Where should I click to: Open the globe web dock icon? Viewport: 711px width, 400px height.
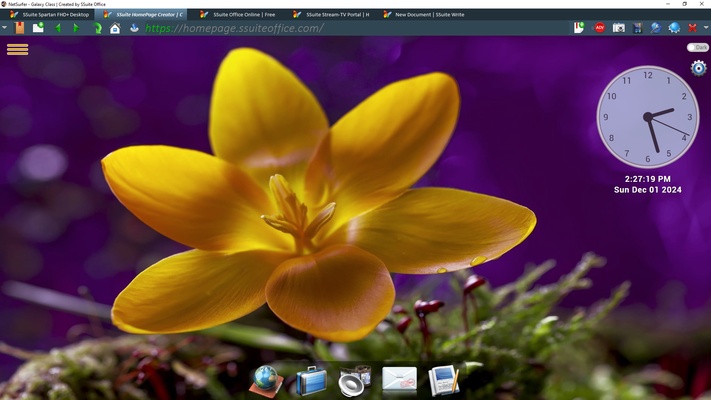266,380
